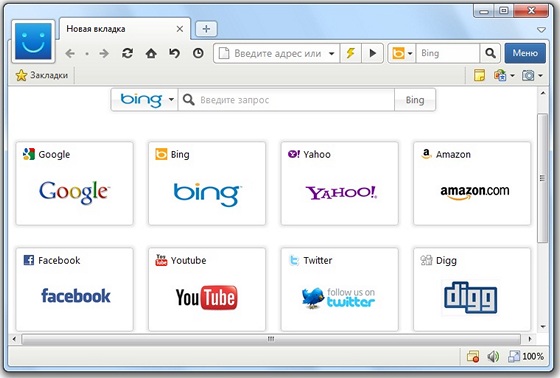Click the undo closed tab icon
The width and height of the screenshot is (560, 378).
tap(174, 54)
